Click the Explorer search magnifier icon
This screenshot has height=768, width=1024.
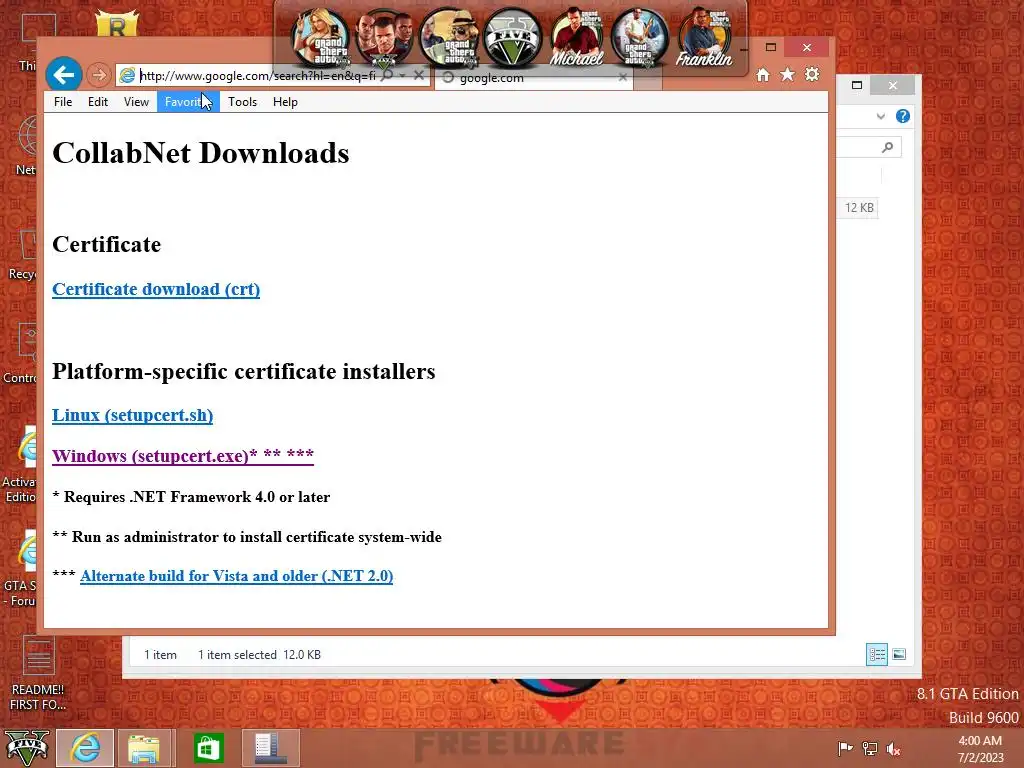pos(887,147)
